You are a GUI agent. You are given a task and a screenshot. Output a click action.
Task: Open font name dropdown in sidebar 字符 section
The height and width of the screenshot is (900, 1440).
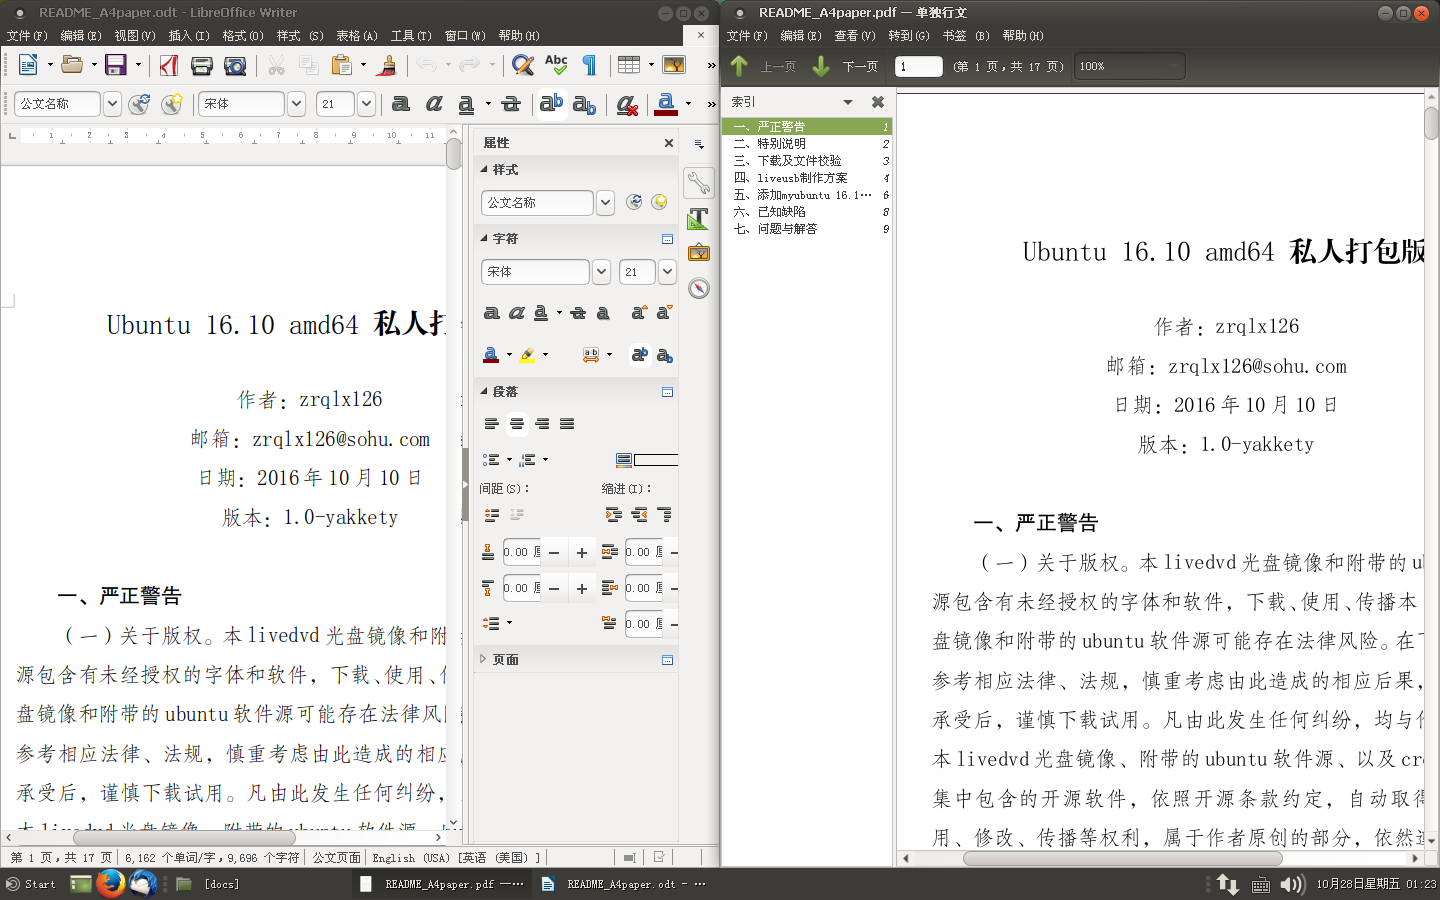point(601,271)
